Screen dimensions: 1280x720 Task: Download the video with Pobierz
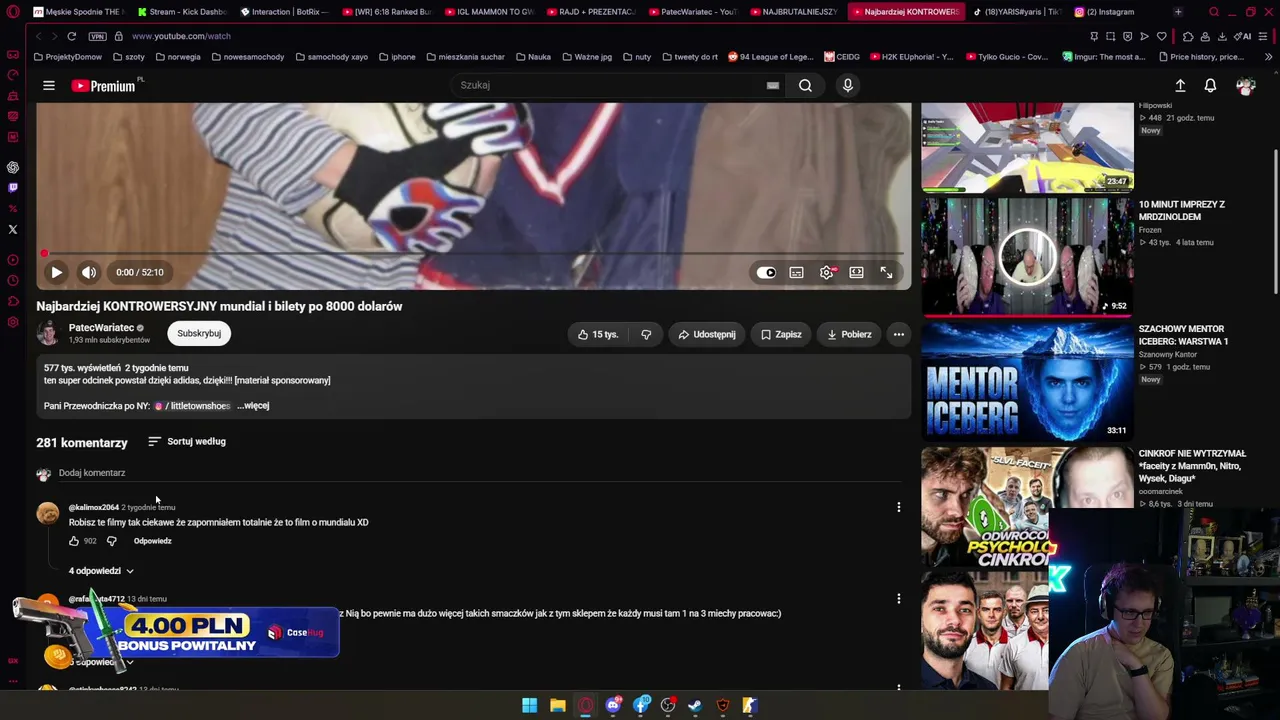coord(849,334)
